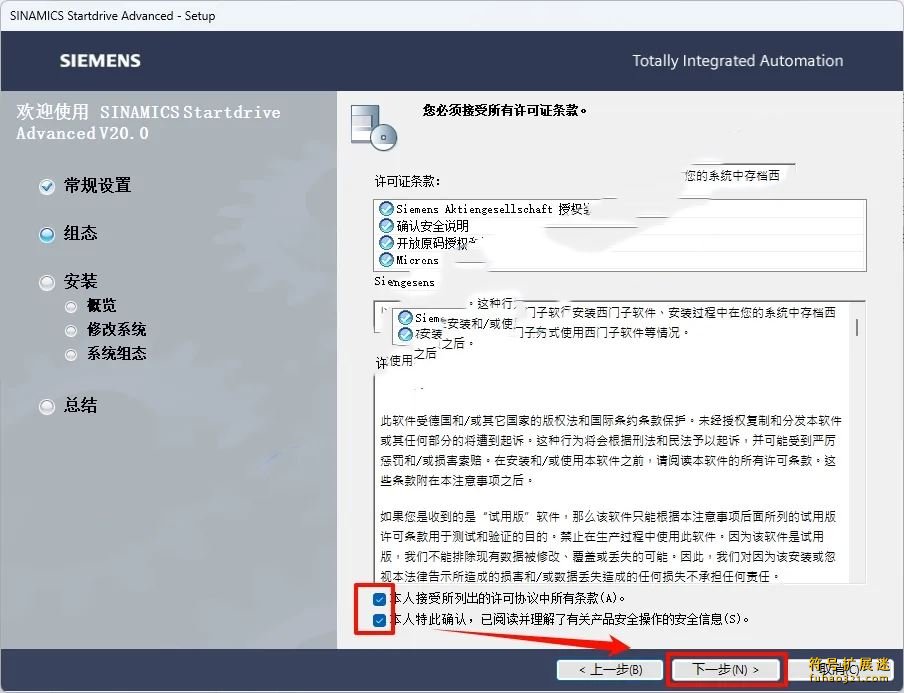Click check icon of 确认安全说明 entry
Image resolution: width=904 pixels, height=693 pixels.
point(386,226)
